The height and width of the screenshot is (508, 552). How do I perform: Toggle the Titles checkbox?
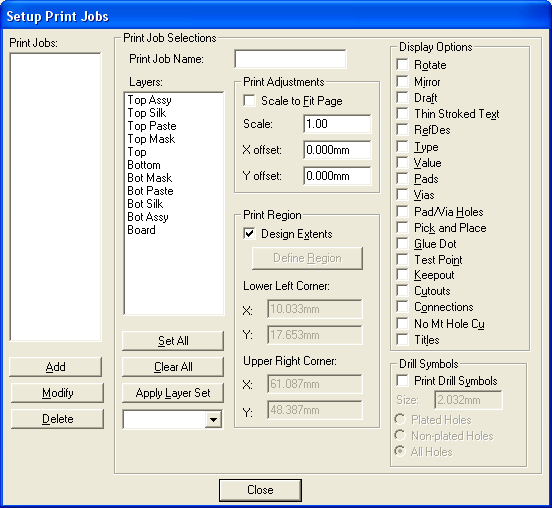[402, 339]
